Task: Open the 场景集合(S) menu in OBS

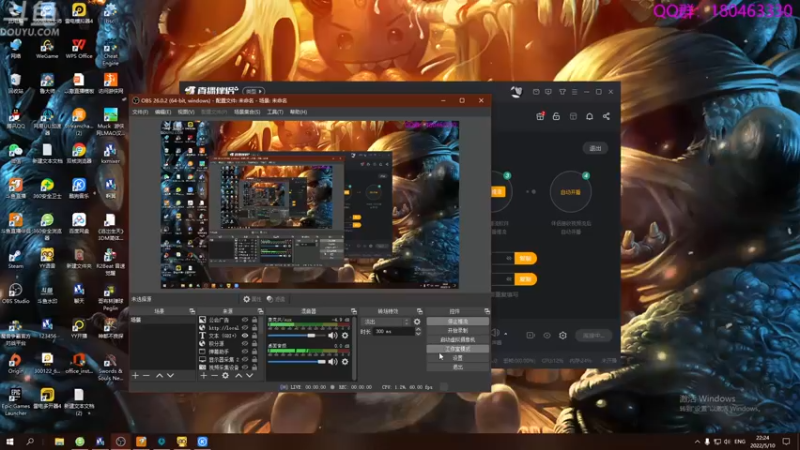Action: pyautogui.click(x=247, y=112)
